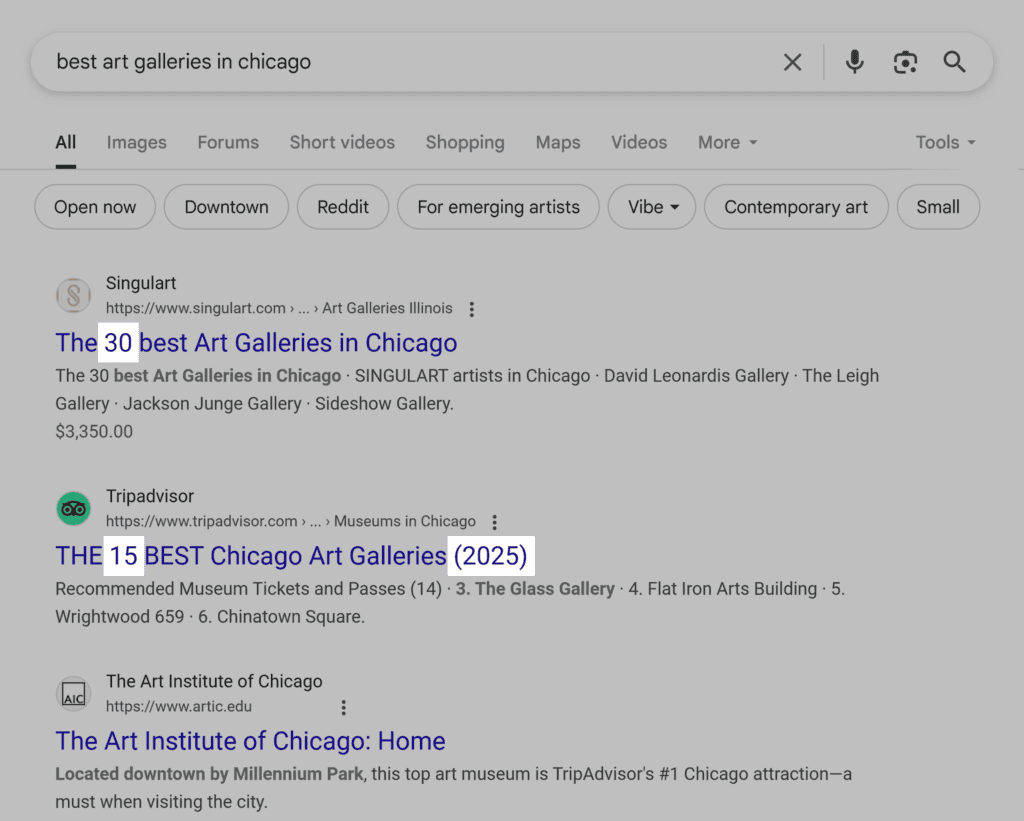The image size is (1024, 821).
Task: Enable the Open now filter
Action: coord(94,207)
